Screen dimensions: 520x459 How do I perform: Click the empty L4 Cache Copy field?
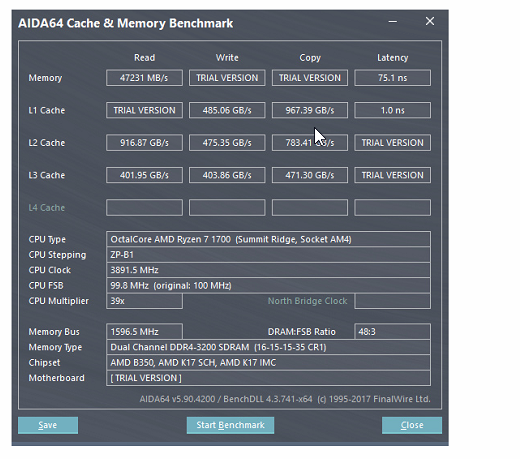[310, 208]
